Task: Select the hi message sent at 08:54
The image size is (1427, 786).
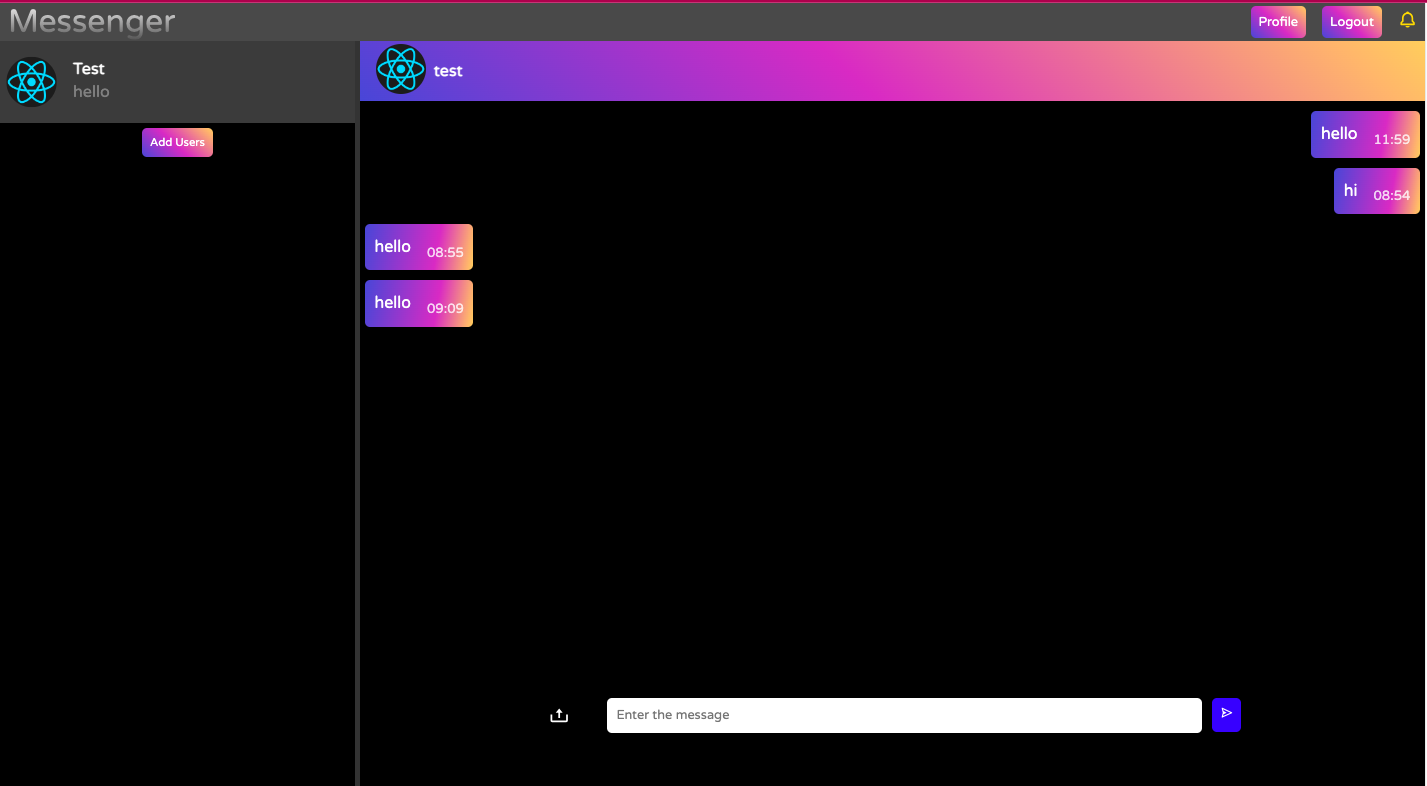Action: pyautogui.click(x=1377, y=191)
